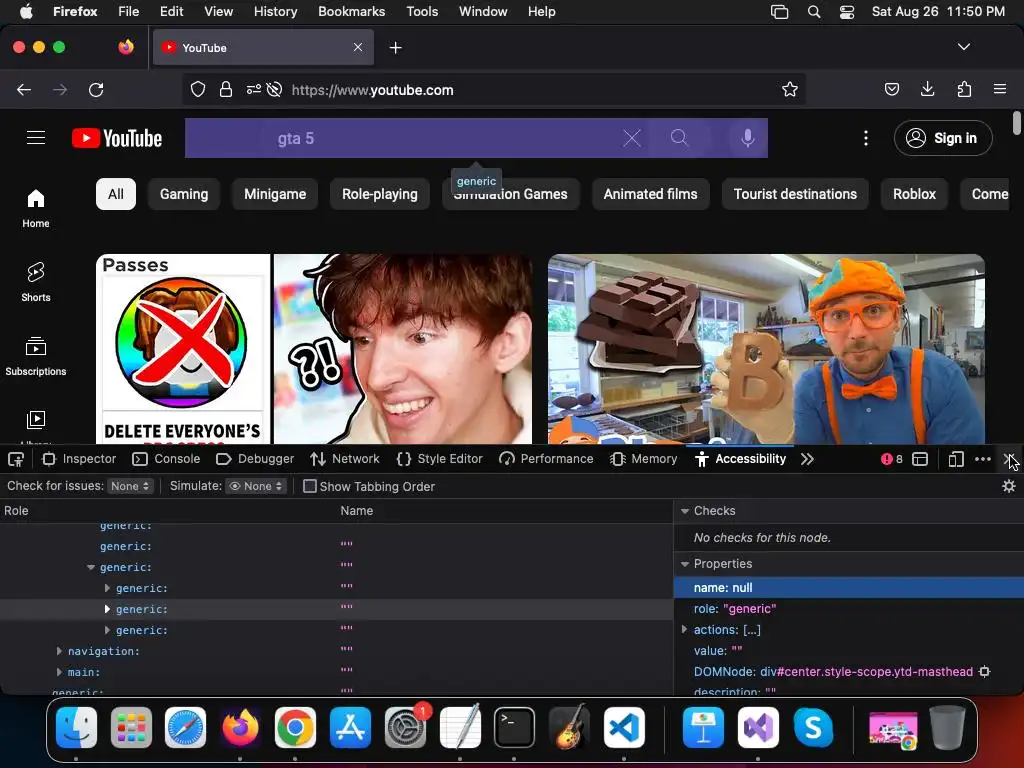This screenshot has height=768, width=1024.
Task: Open the Blippi chocolate video thumbnail
Action: pyautogui.click(x=766, y=349)
